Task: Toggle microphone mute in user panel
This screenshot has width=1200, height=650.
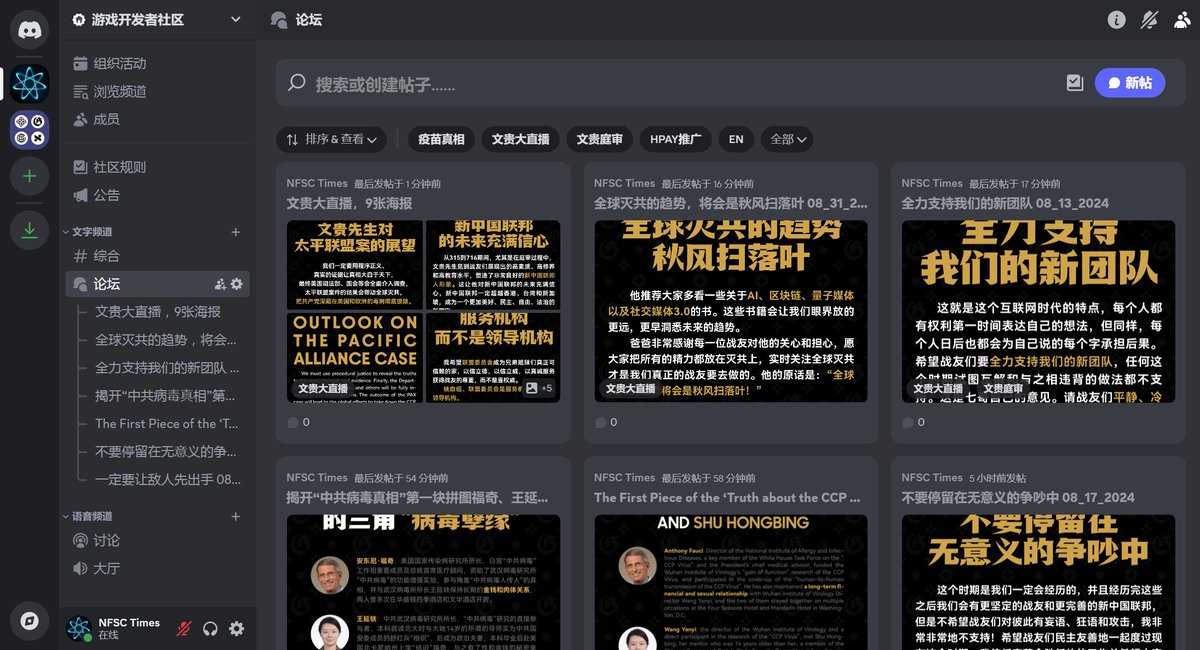Action: click(184, 628)
